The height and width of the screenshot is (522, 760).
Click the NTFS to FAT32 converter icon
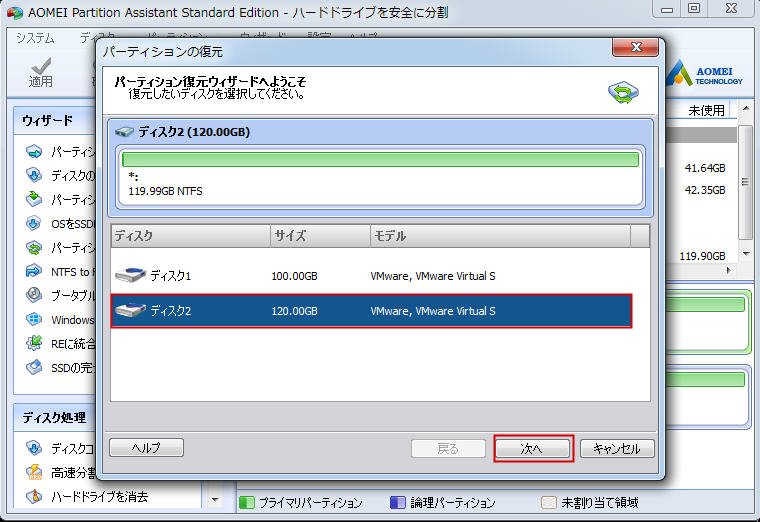(34, 271)
